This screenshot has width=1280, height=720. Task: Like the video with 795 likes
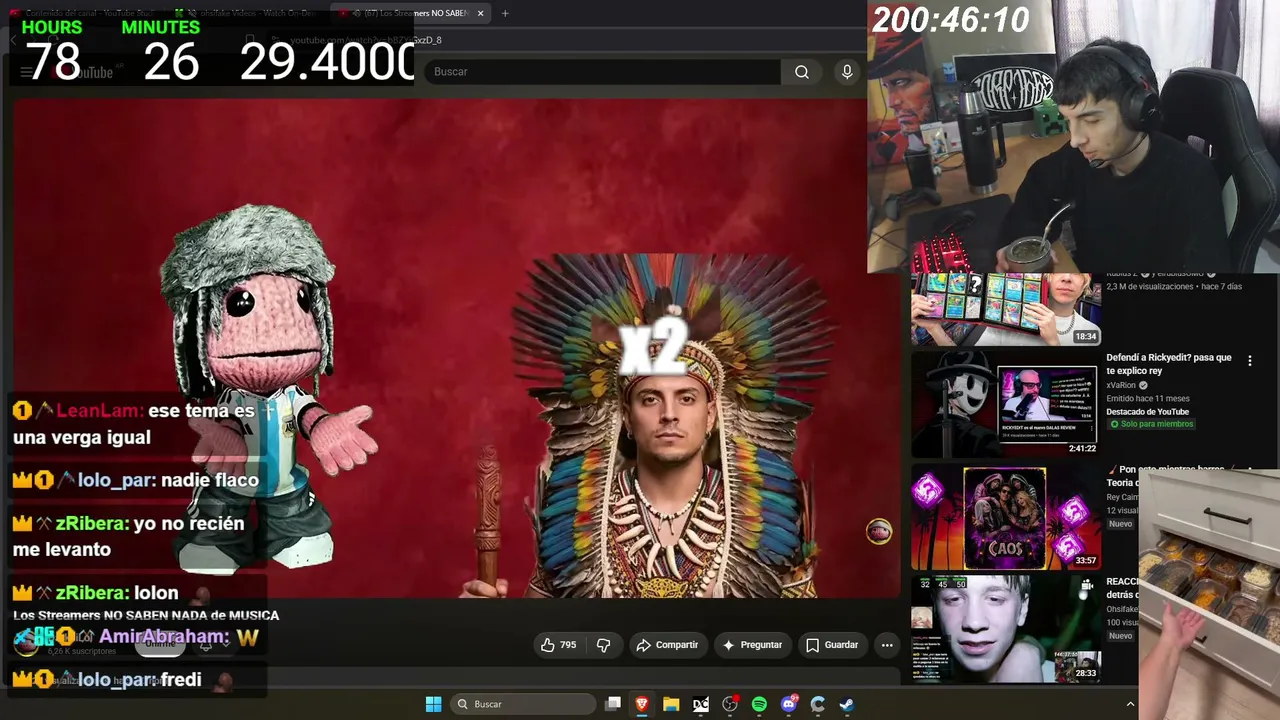[x=559, y=645]
